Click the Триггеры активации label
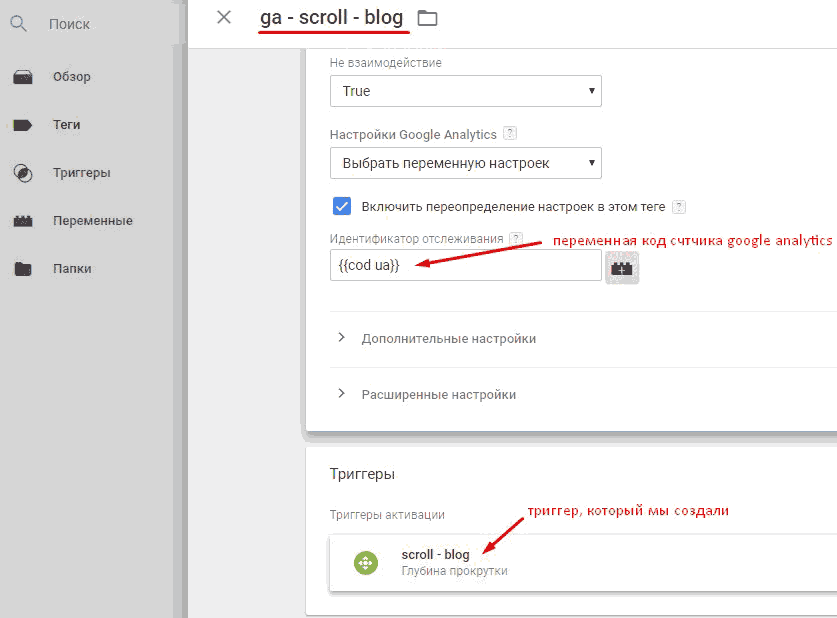This screenshot has height=618, width=837. 387,515
